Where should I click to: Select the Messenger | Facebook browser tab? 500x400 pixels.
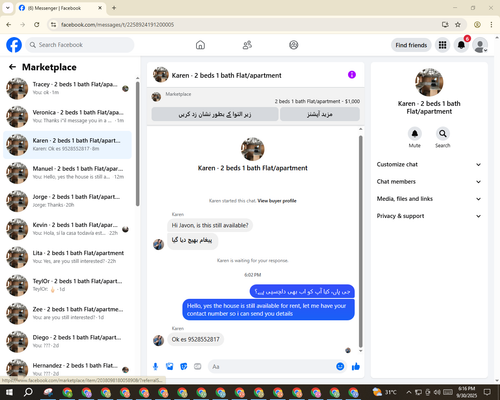(x=61, y=8)
